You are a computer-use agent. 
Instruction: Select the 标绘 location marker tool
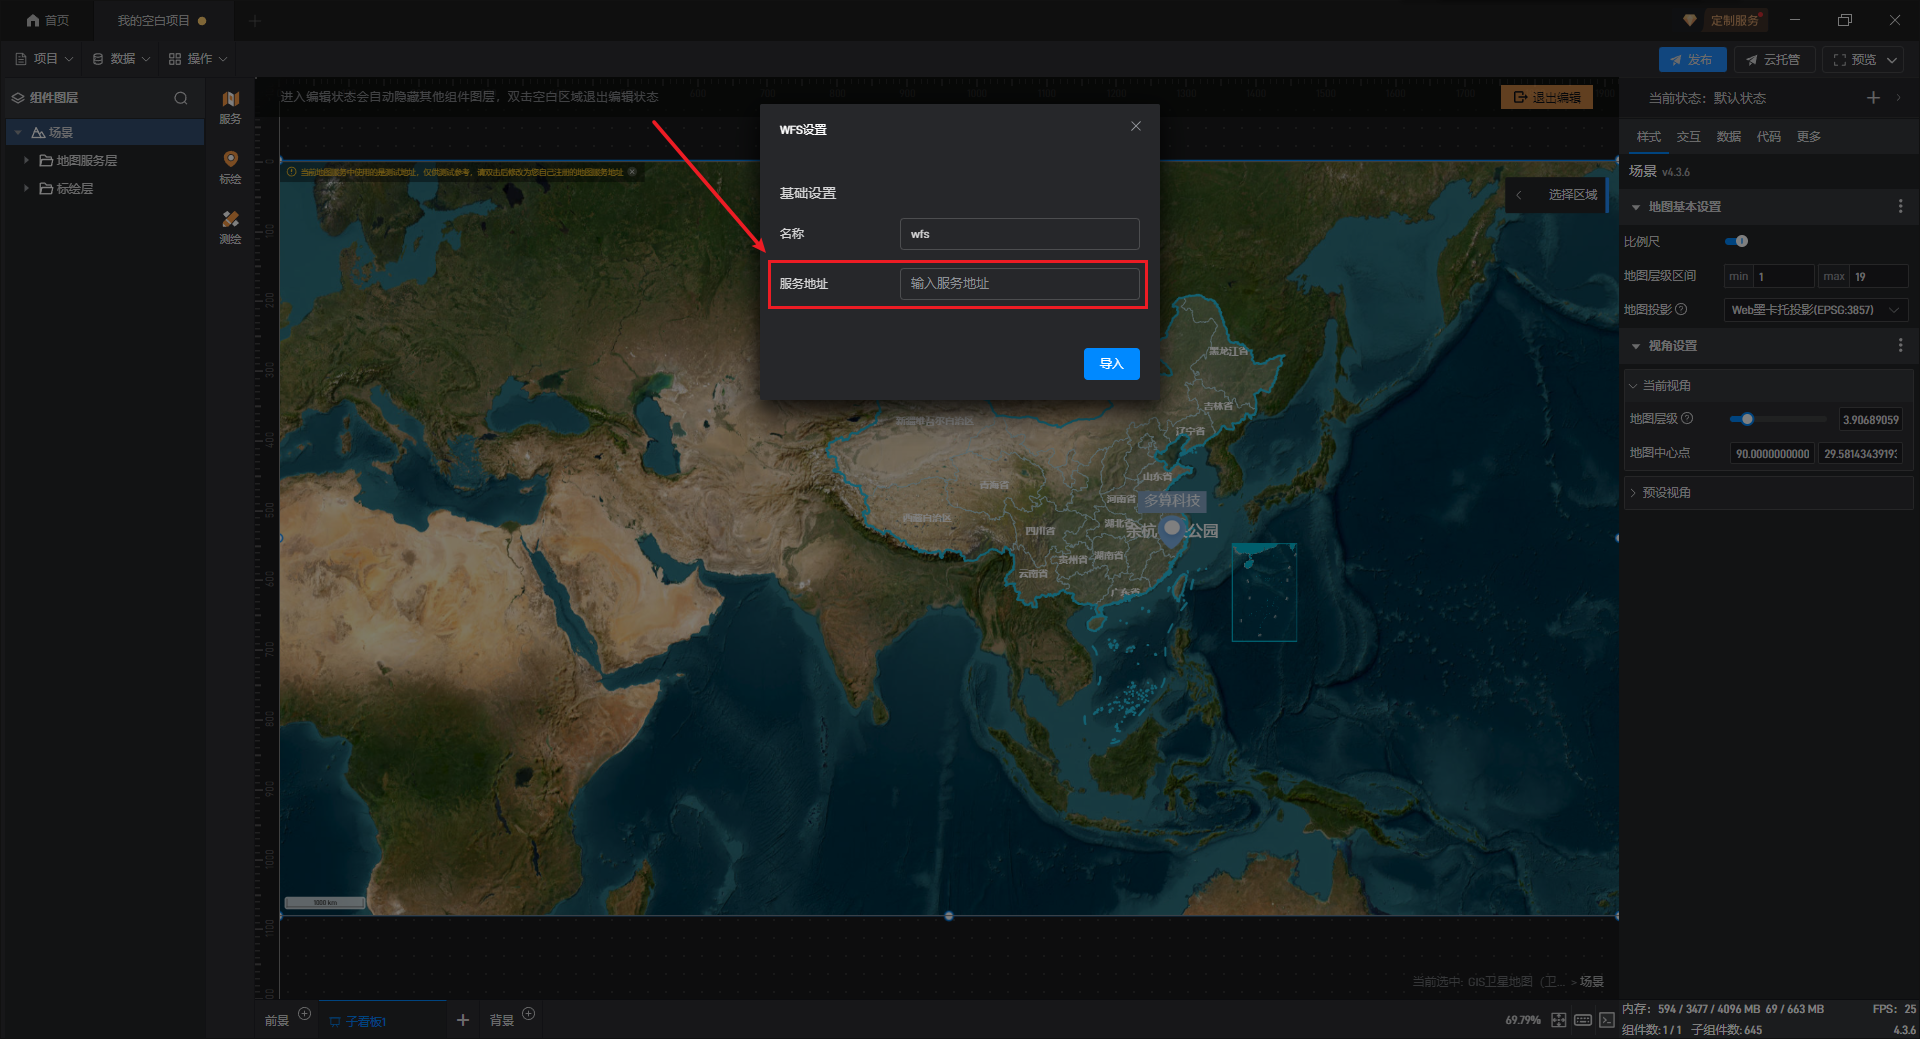click(230, 166)
